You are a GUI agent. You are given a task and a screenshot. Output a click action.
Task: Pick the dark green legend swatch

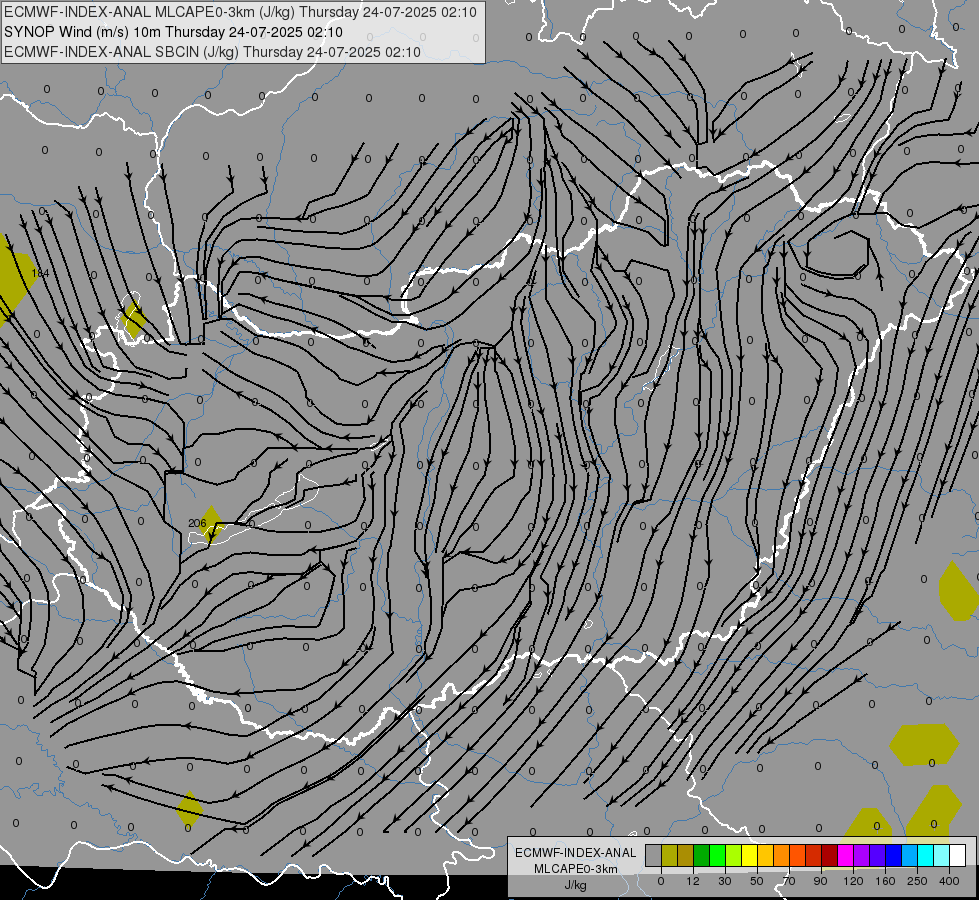point(702,855)
